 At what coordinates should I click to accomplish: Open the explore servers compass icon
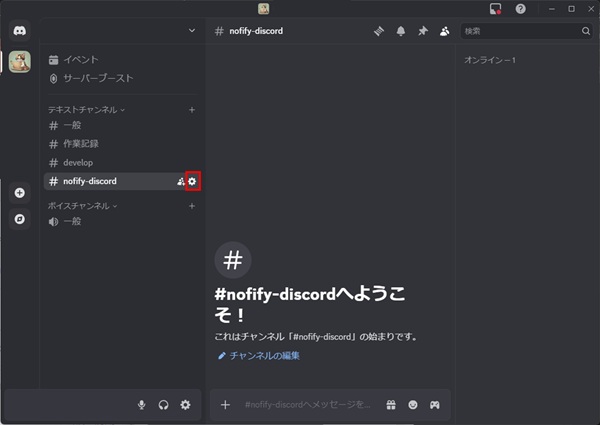20,219
